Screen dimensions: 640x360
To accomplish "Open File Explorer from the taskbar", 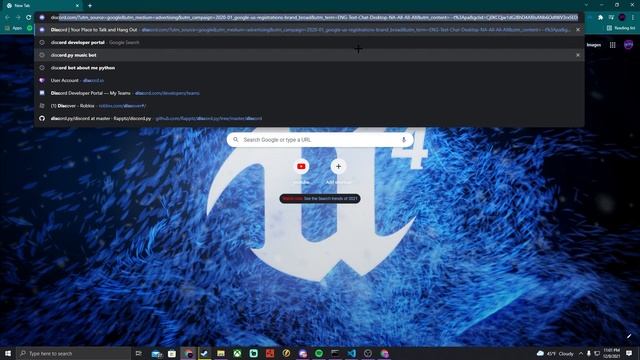I will coord(221,353).
